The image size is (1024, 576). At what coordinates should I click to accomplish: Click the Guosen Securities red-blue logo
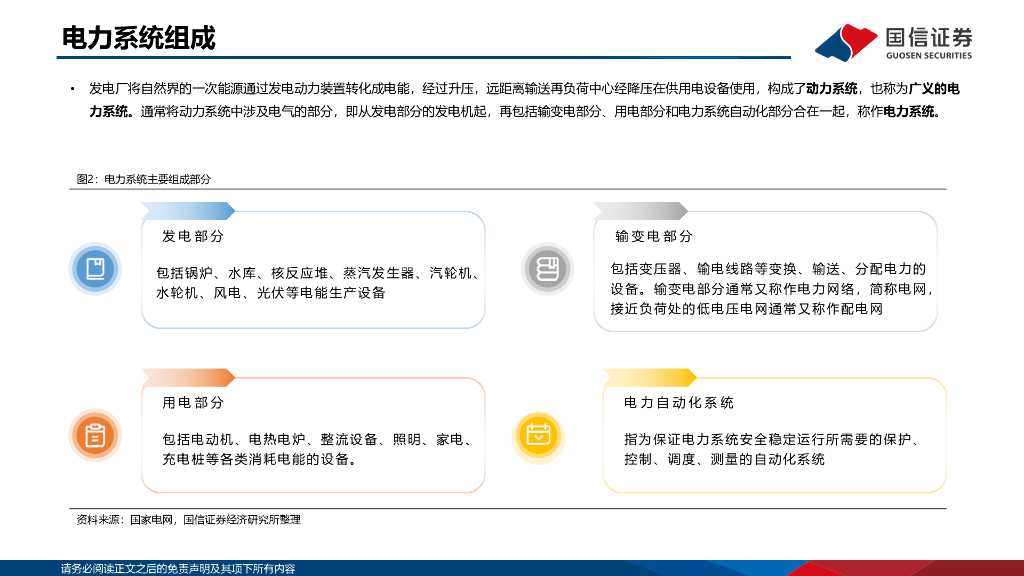[x=846, y=42]
